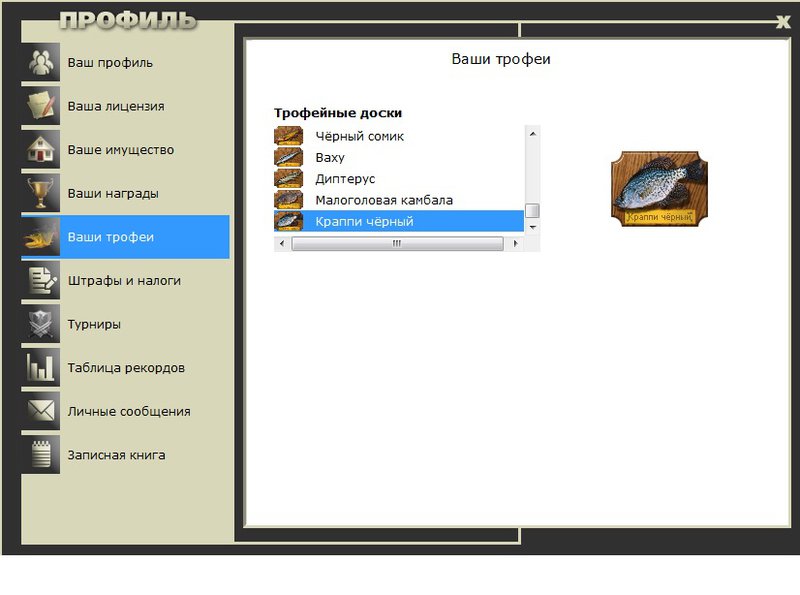Open Личные сообщения
800x595 pixels.
point(126,411)
